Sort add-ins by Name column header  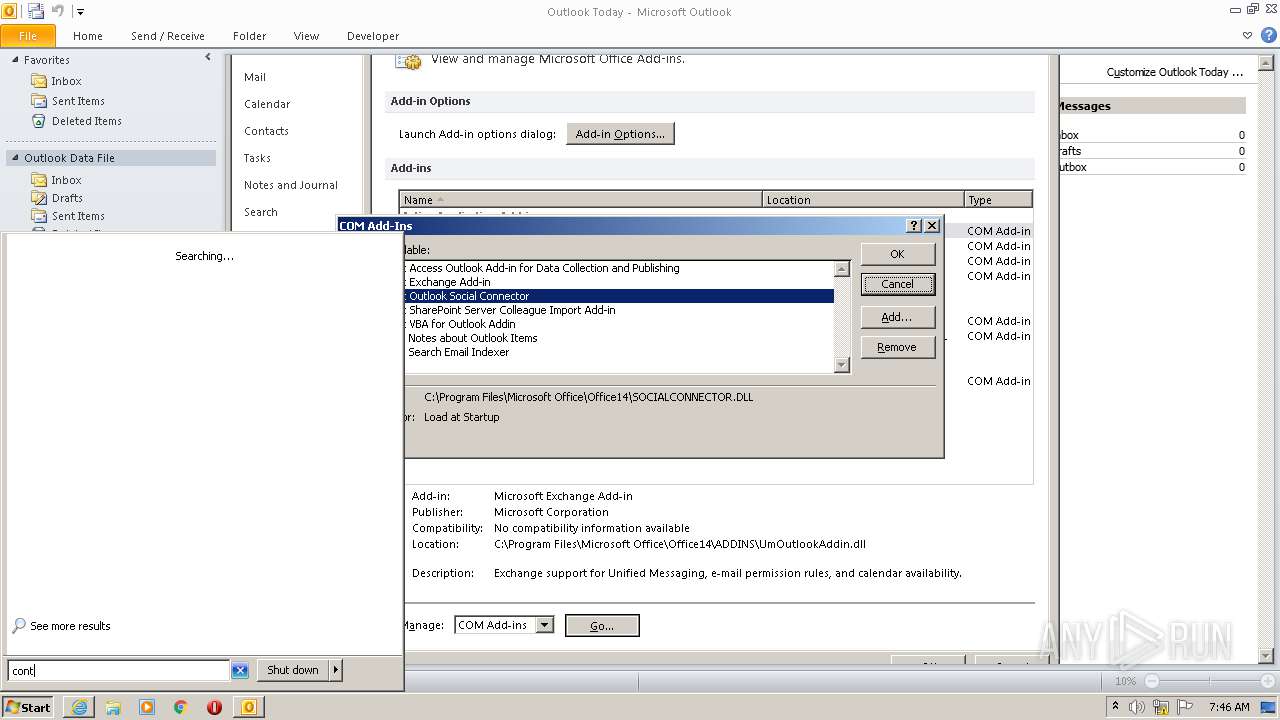pyautogui.click(x=581, y=200)
